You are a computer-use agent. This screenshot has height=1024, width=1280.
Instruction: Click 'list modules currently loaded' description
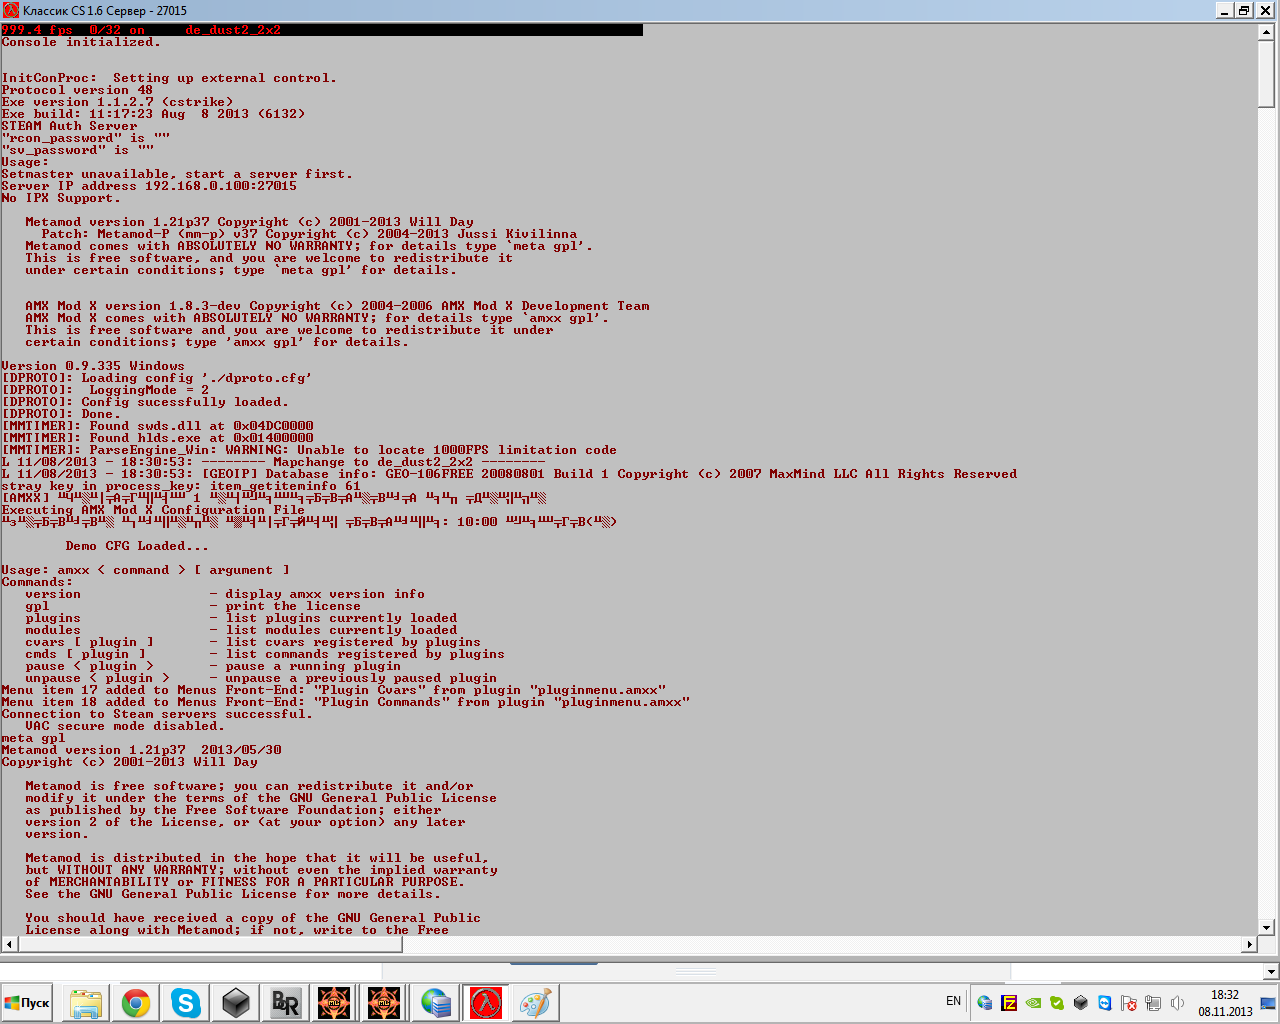click(x=341, y=630)
